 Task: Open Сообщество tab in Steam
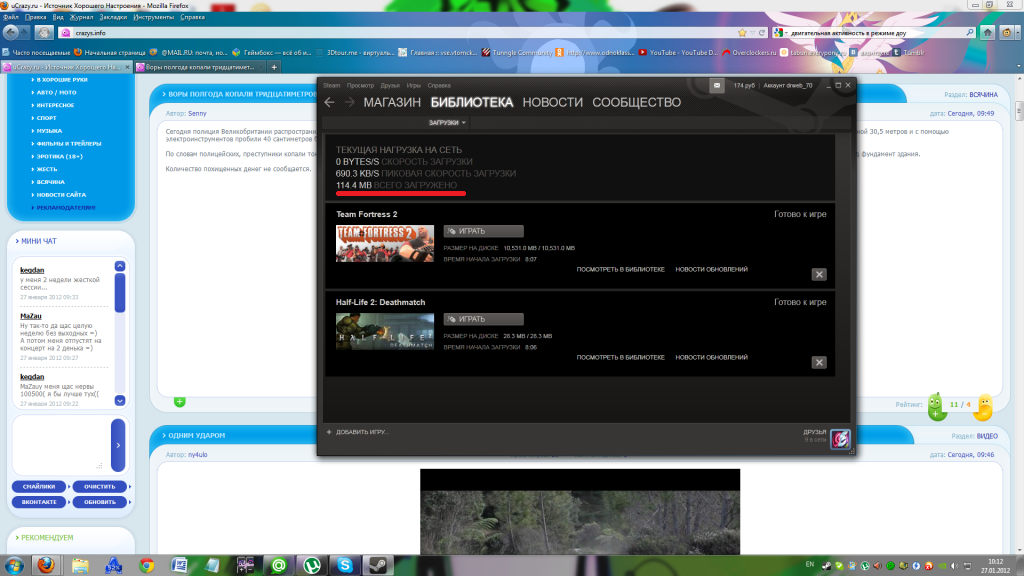point(636,103)
